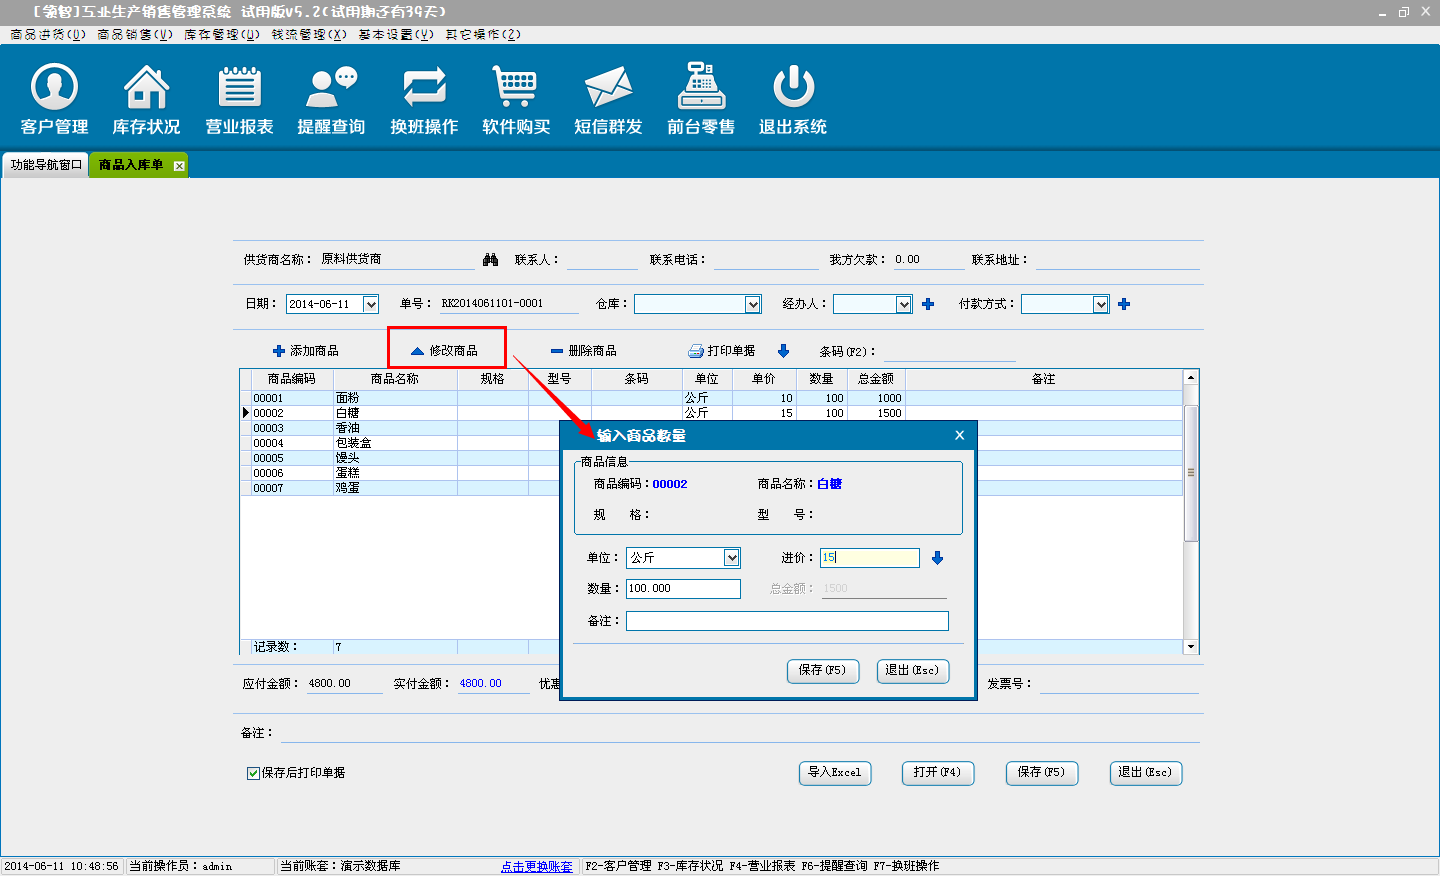Open 换班操作 shift change icon
1440x876 pixels.
point(424,88)
